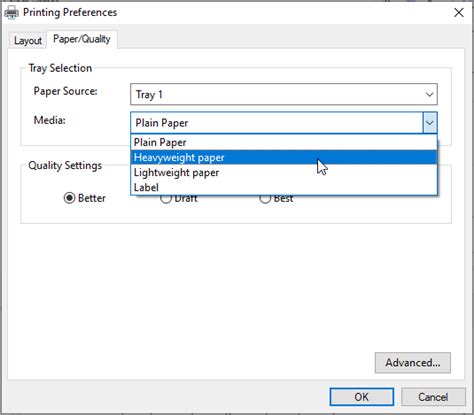Click the Printing Preferences title bar
Image resolution: width=474 pixels, height=415 pixels.
pyautogui.click(x=233, y=13)
